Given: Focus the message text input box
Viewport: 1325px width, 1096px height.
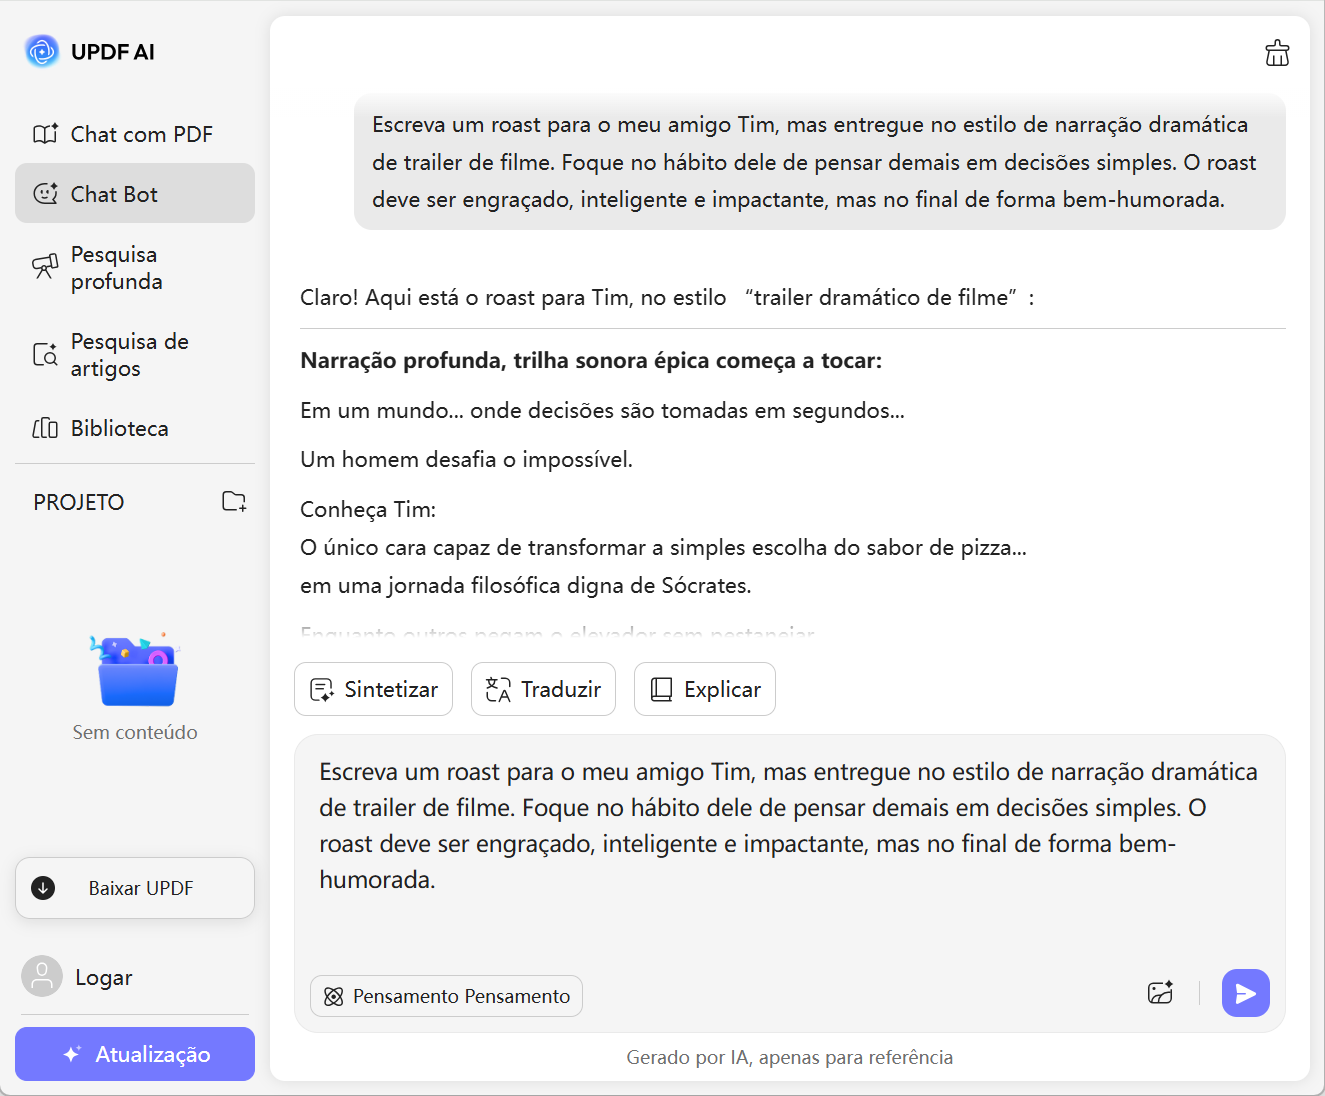Looking at the screenshot, I should point(788,850).
